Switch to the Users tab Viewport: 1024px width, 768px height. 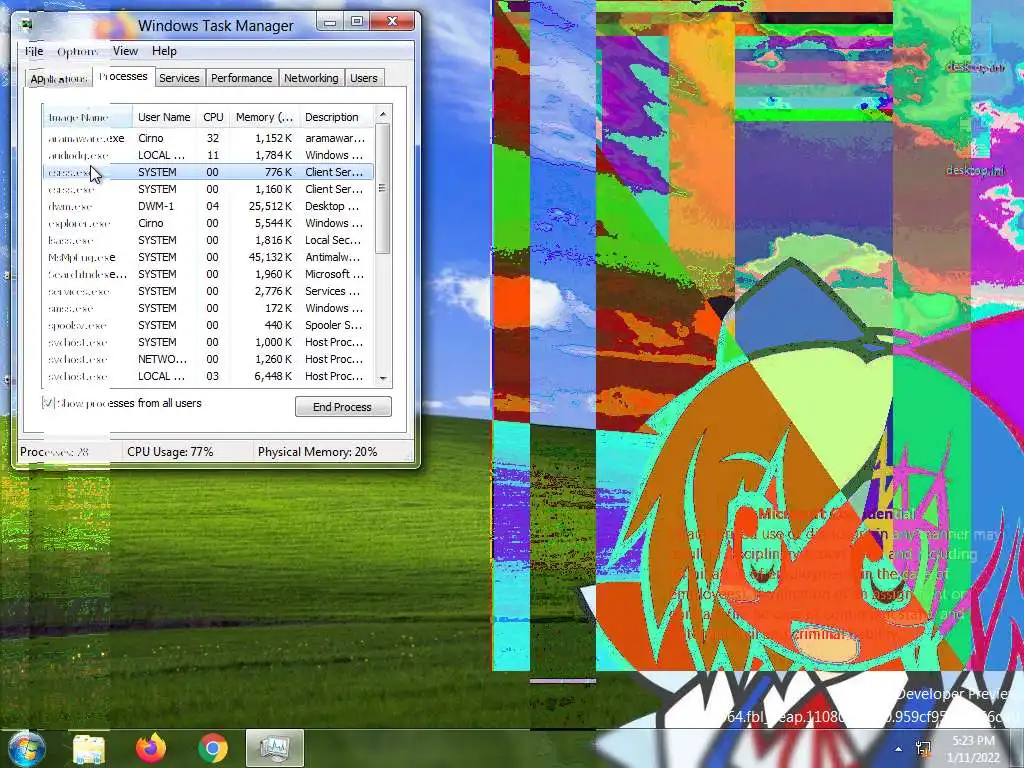(364, 78)
